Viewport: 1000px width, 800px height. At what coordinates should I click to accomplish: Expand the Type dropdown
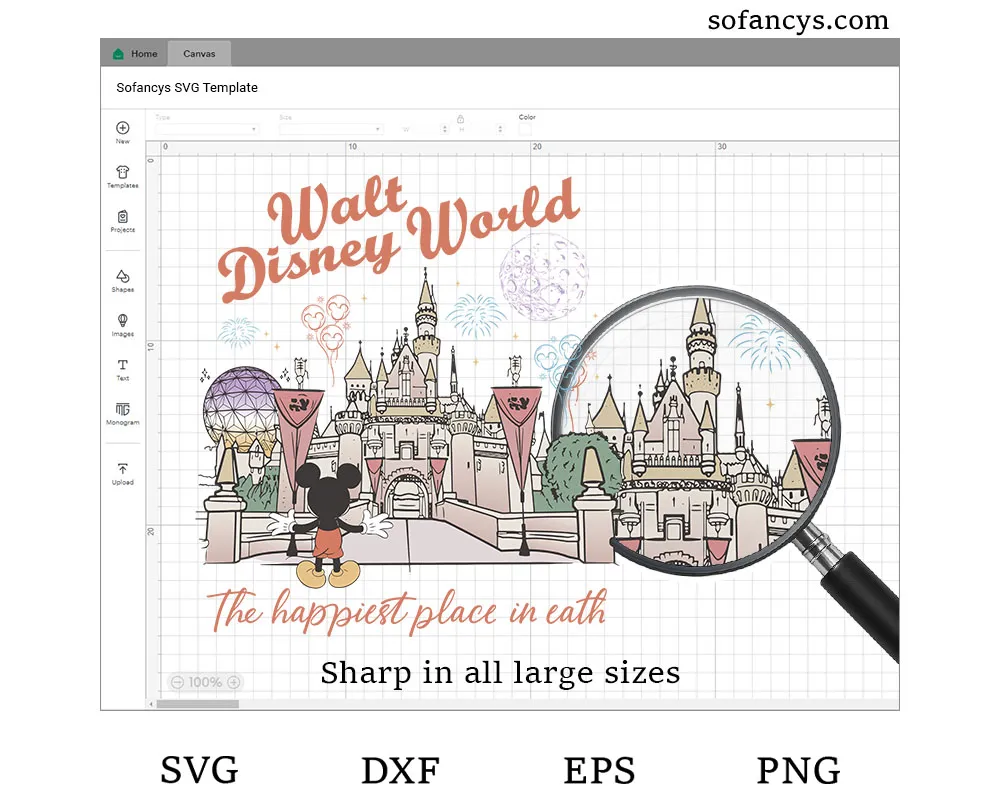207,129
